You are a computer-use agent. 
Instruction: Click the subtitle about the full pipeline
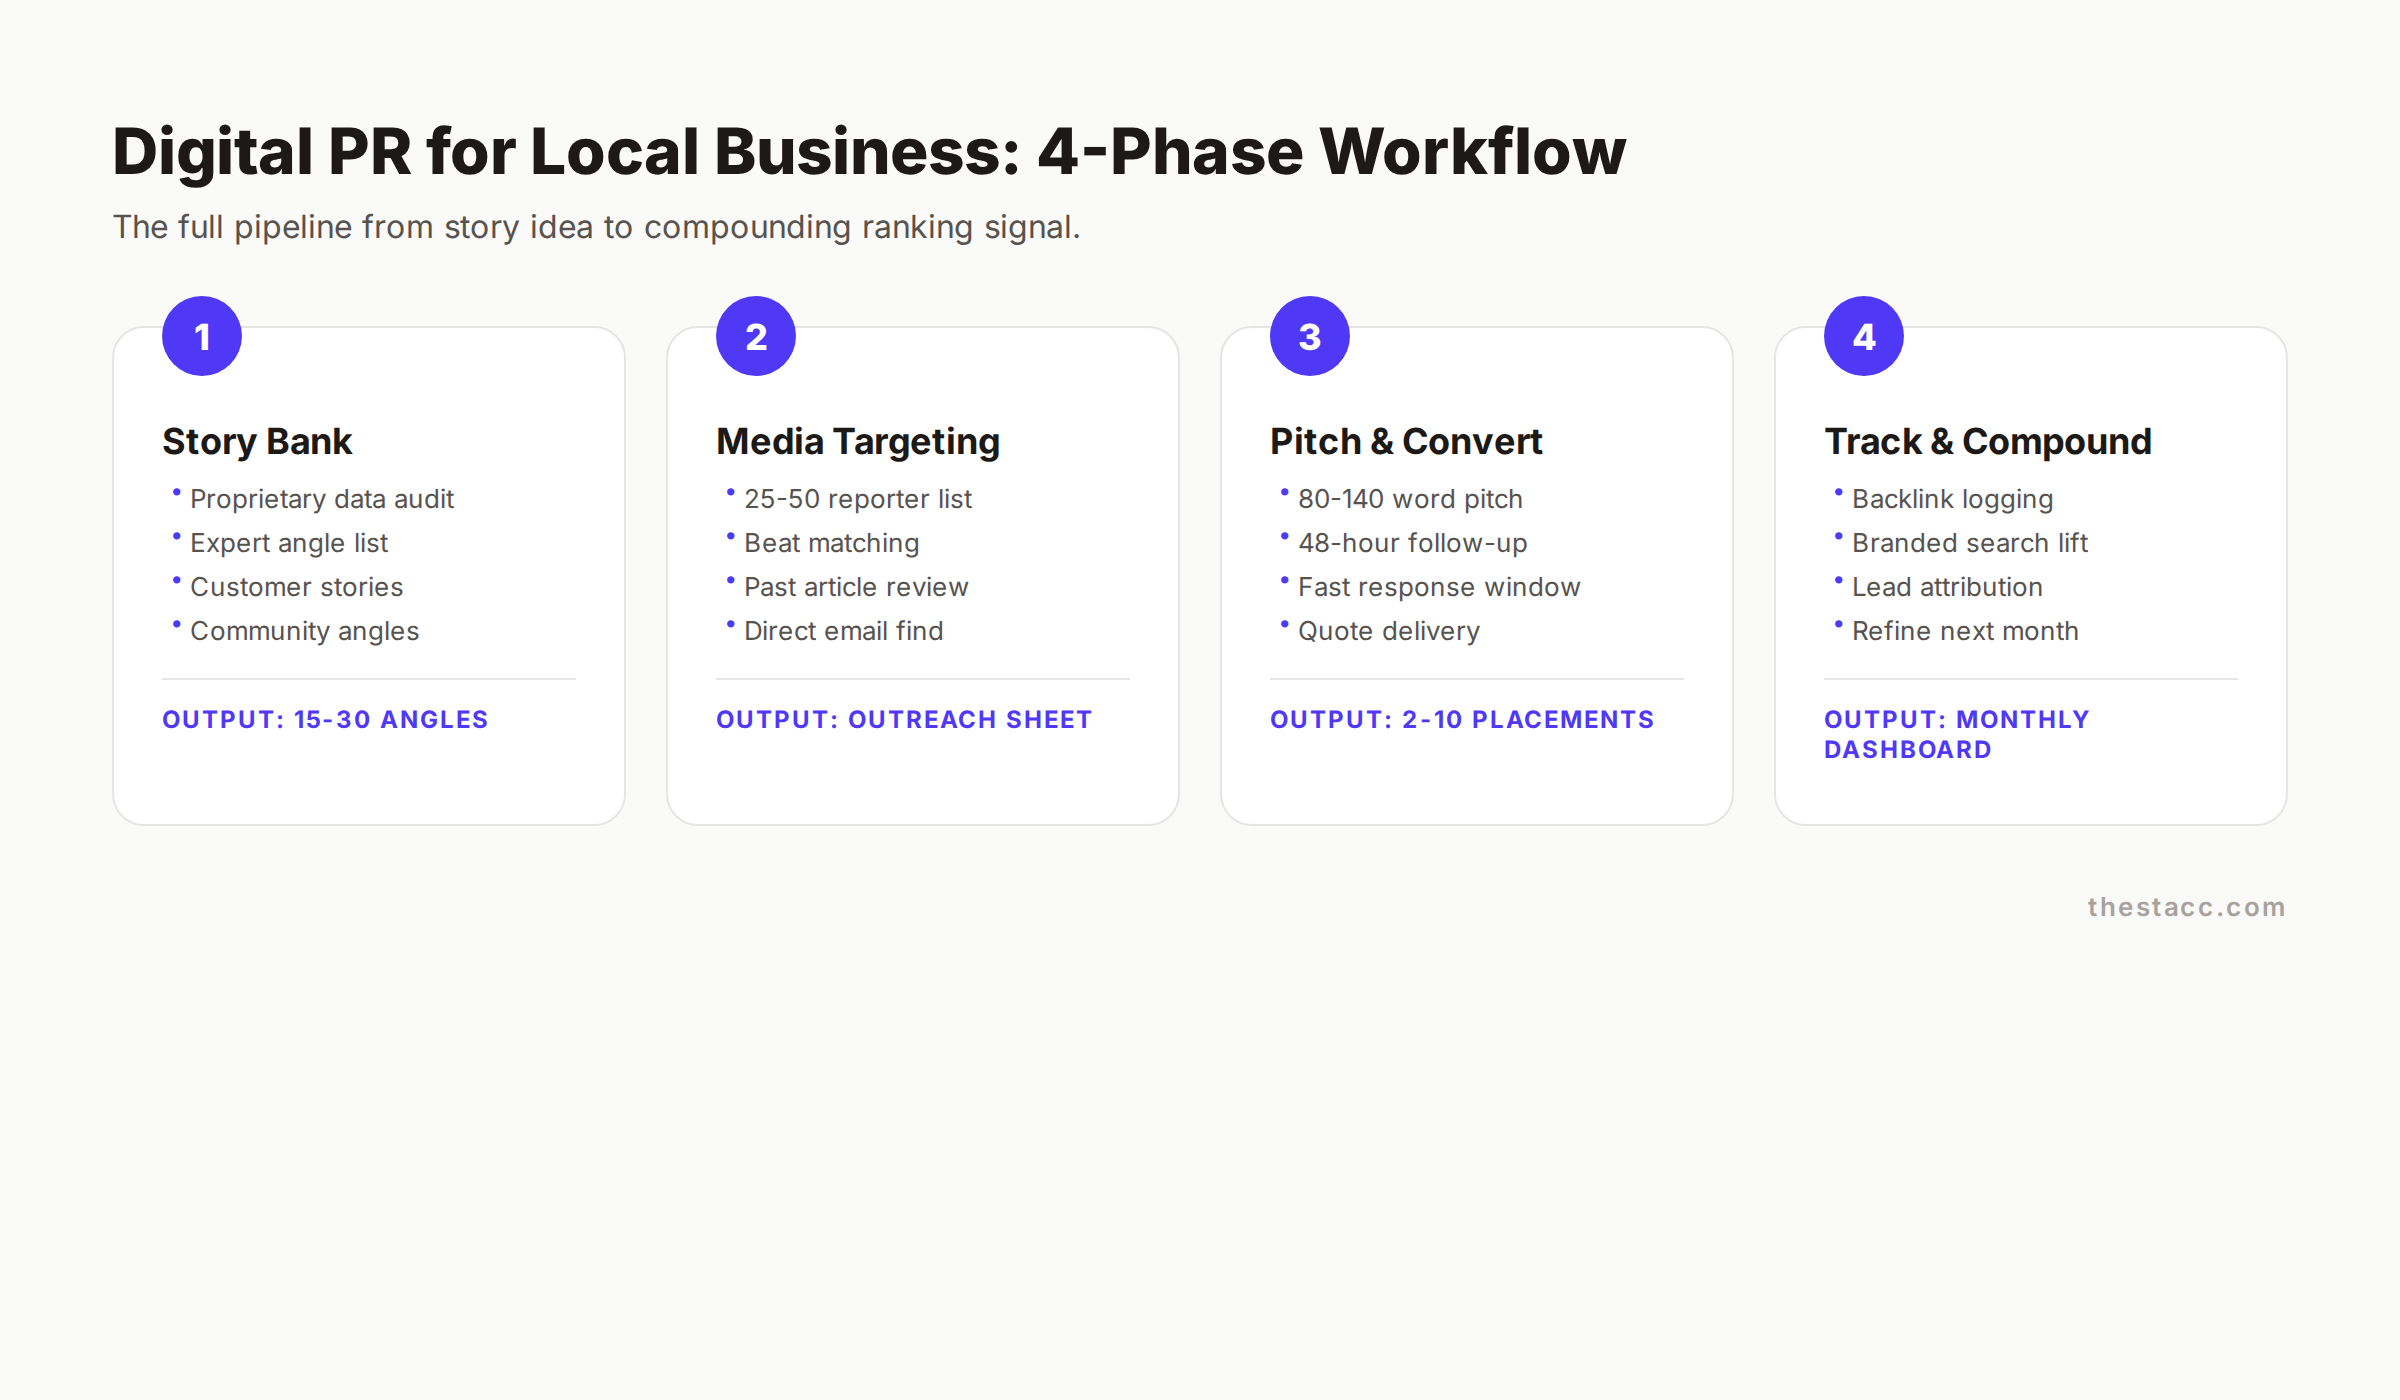(x=597, y=227)
